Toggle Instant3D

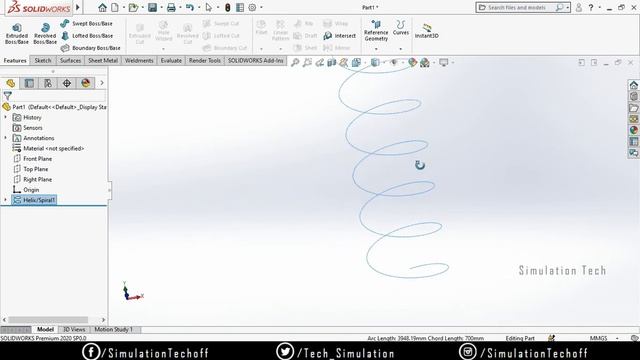(x=427, y=31)
